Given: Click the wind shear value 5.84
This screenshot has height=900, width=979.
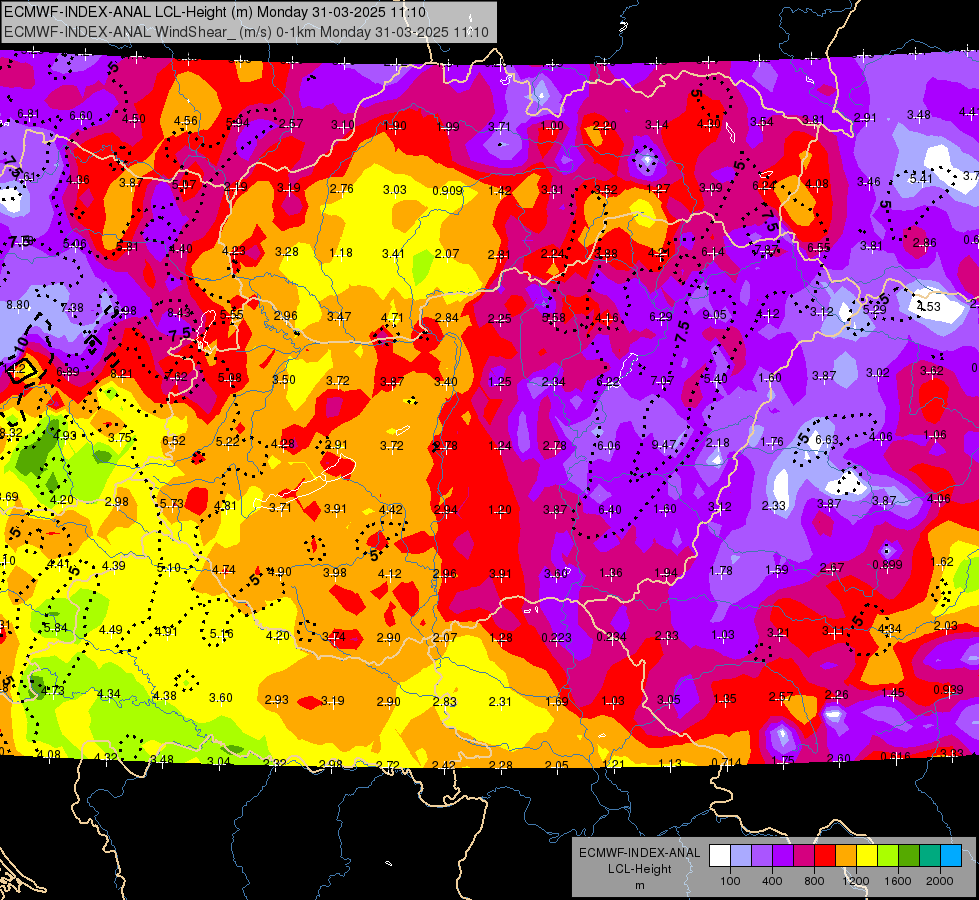Looking at the screenshot, I should [55, 627].
